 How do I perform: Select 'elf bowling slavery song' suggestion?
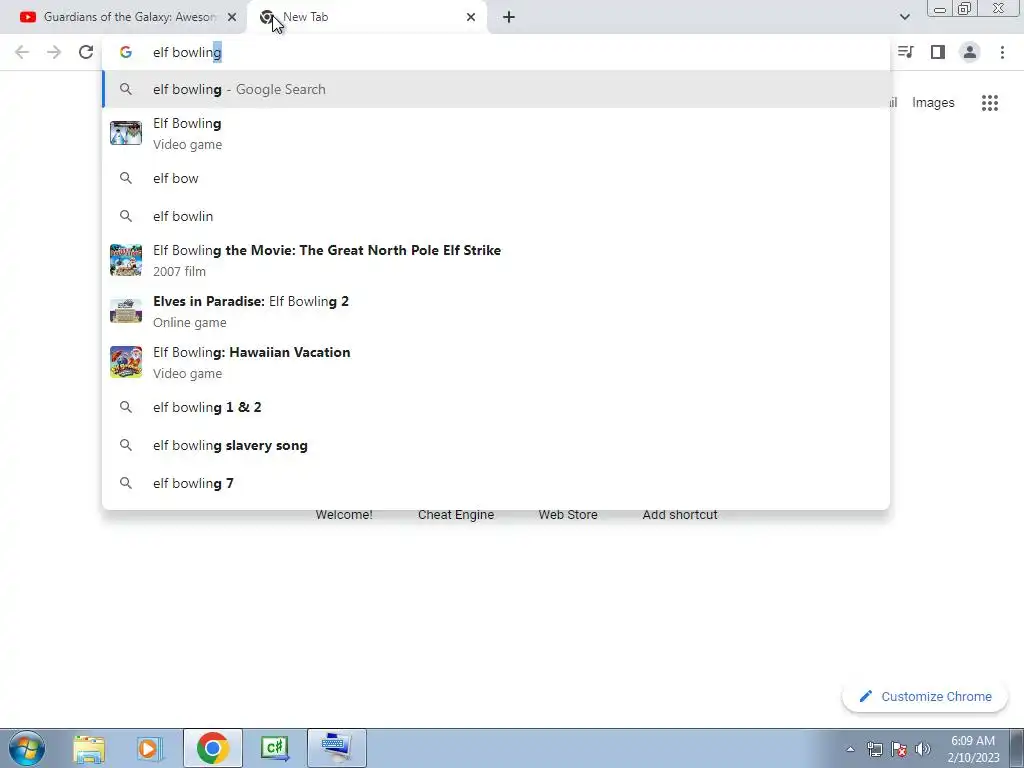[496, 445]
